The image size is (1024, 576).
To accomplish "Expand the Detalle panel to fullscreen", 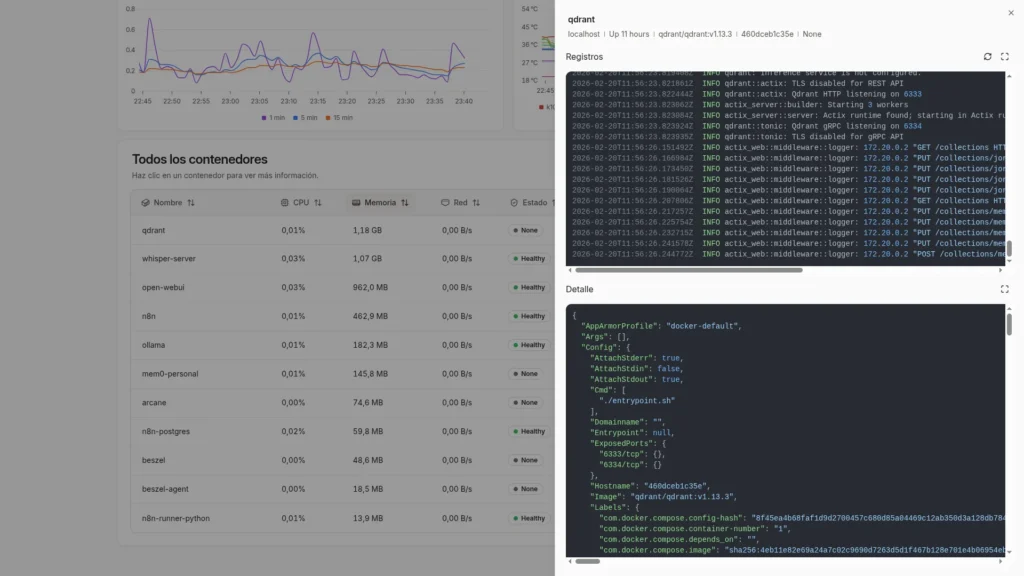I will pyautogui.click(x=1006, y=289).
